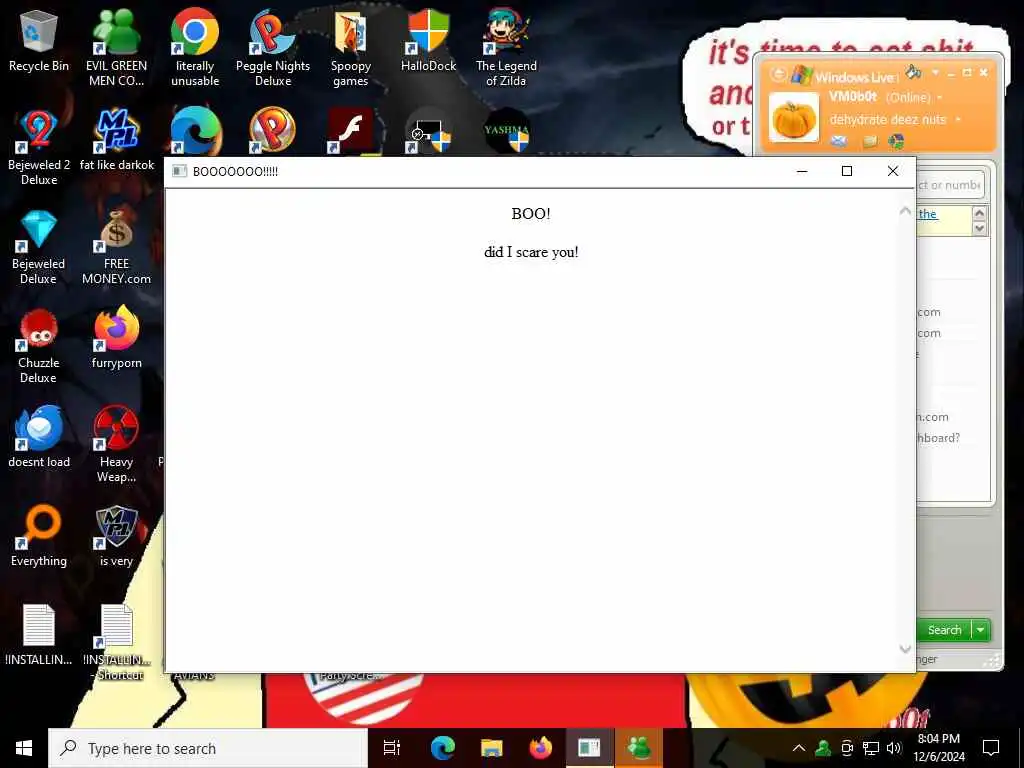Click the Type here to search box
1024x768 pixels.
tap(208, 748)
